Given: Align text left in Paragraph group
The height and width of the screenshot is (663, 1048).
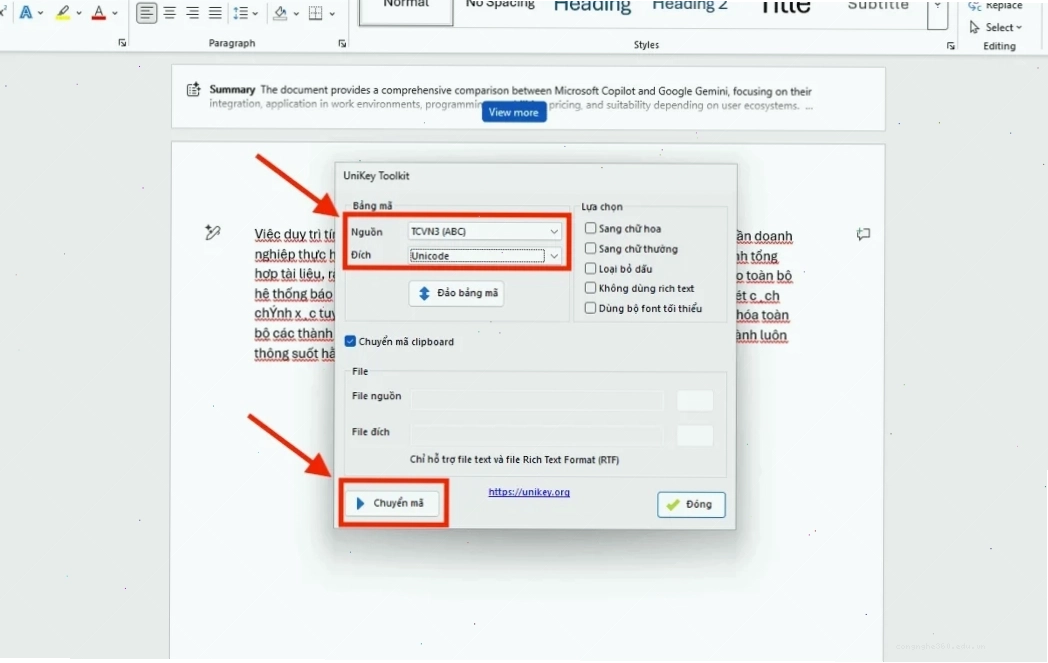Looking at the screenshot, I should pos(146,13).
